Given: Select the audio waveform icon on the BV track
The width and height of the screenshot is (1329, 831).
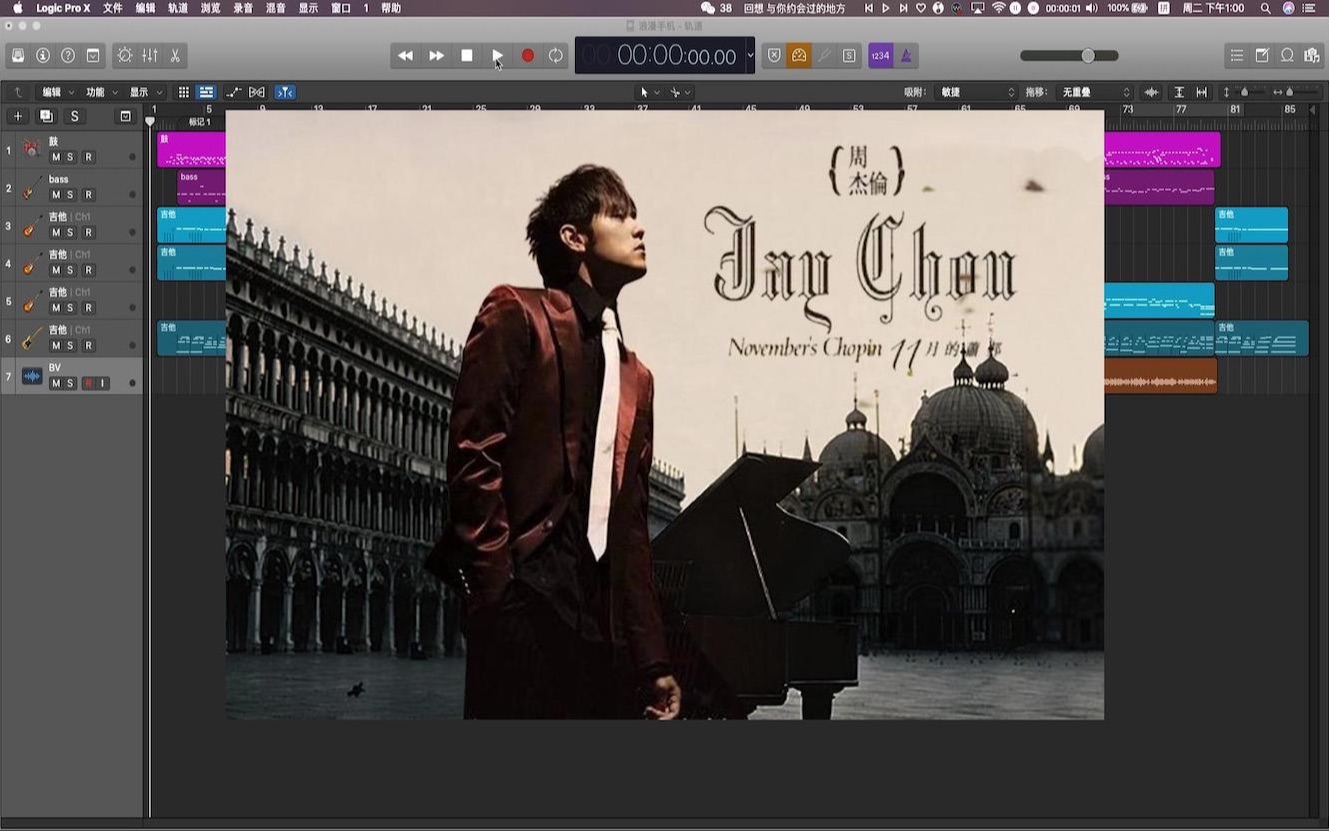Looking at the screenshot, I should (32, 376).
